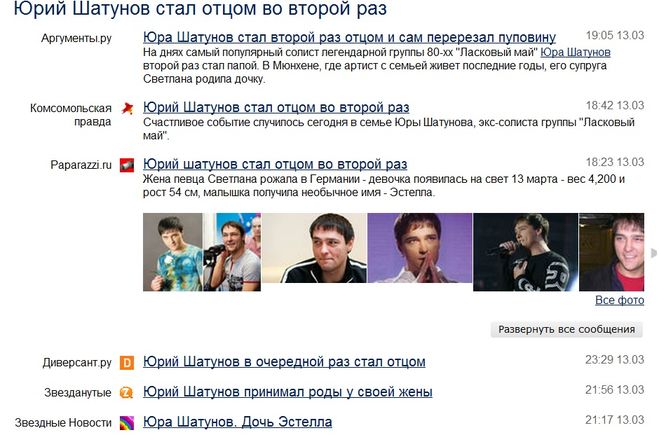Open headline Юра Шатунов. Дочь Эстелла
659x442 pixels.
[237, 422]
